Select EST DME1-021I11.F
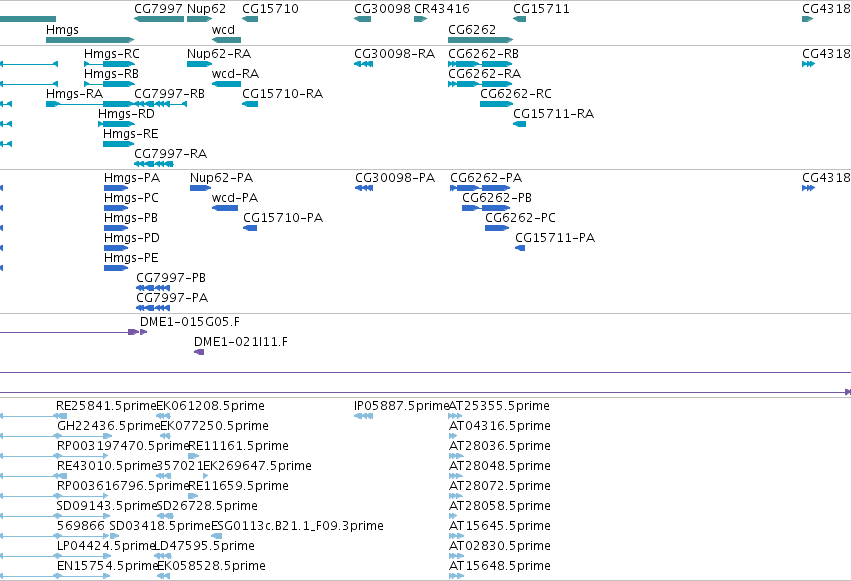Screen dimensions: 851x581 pos(241,342)
